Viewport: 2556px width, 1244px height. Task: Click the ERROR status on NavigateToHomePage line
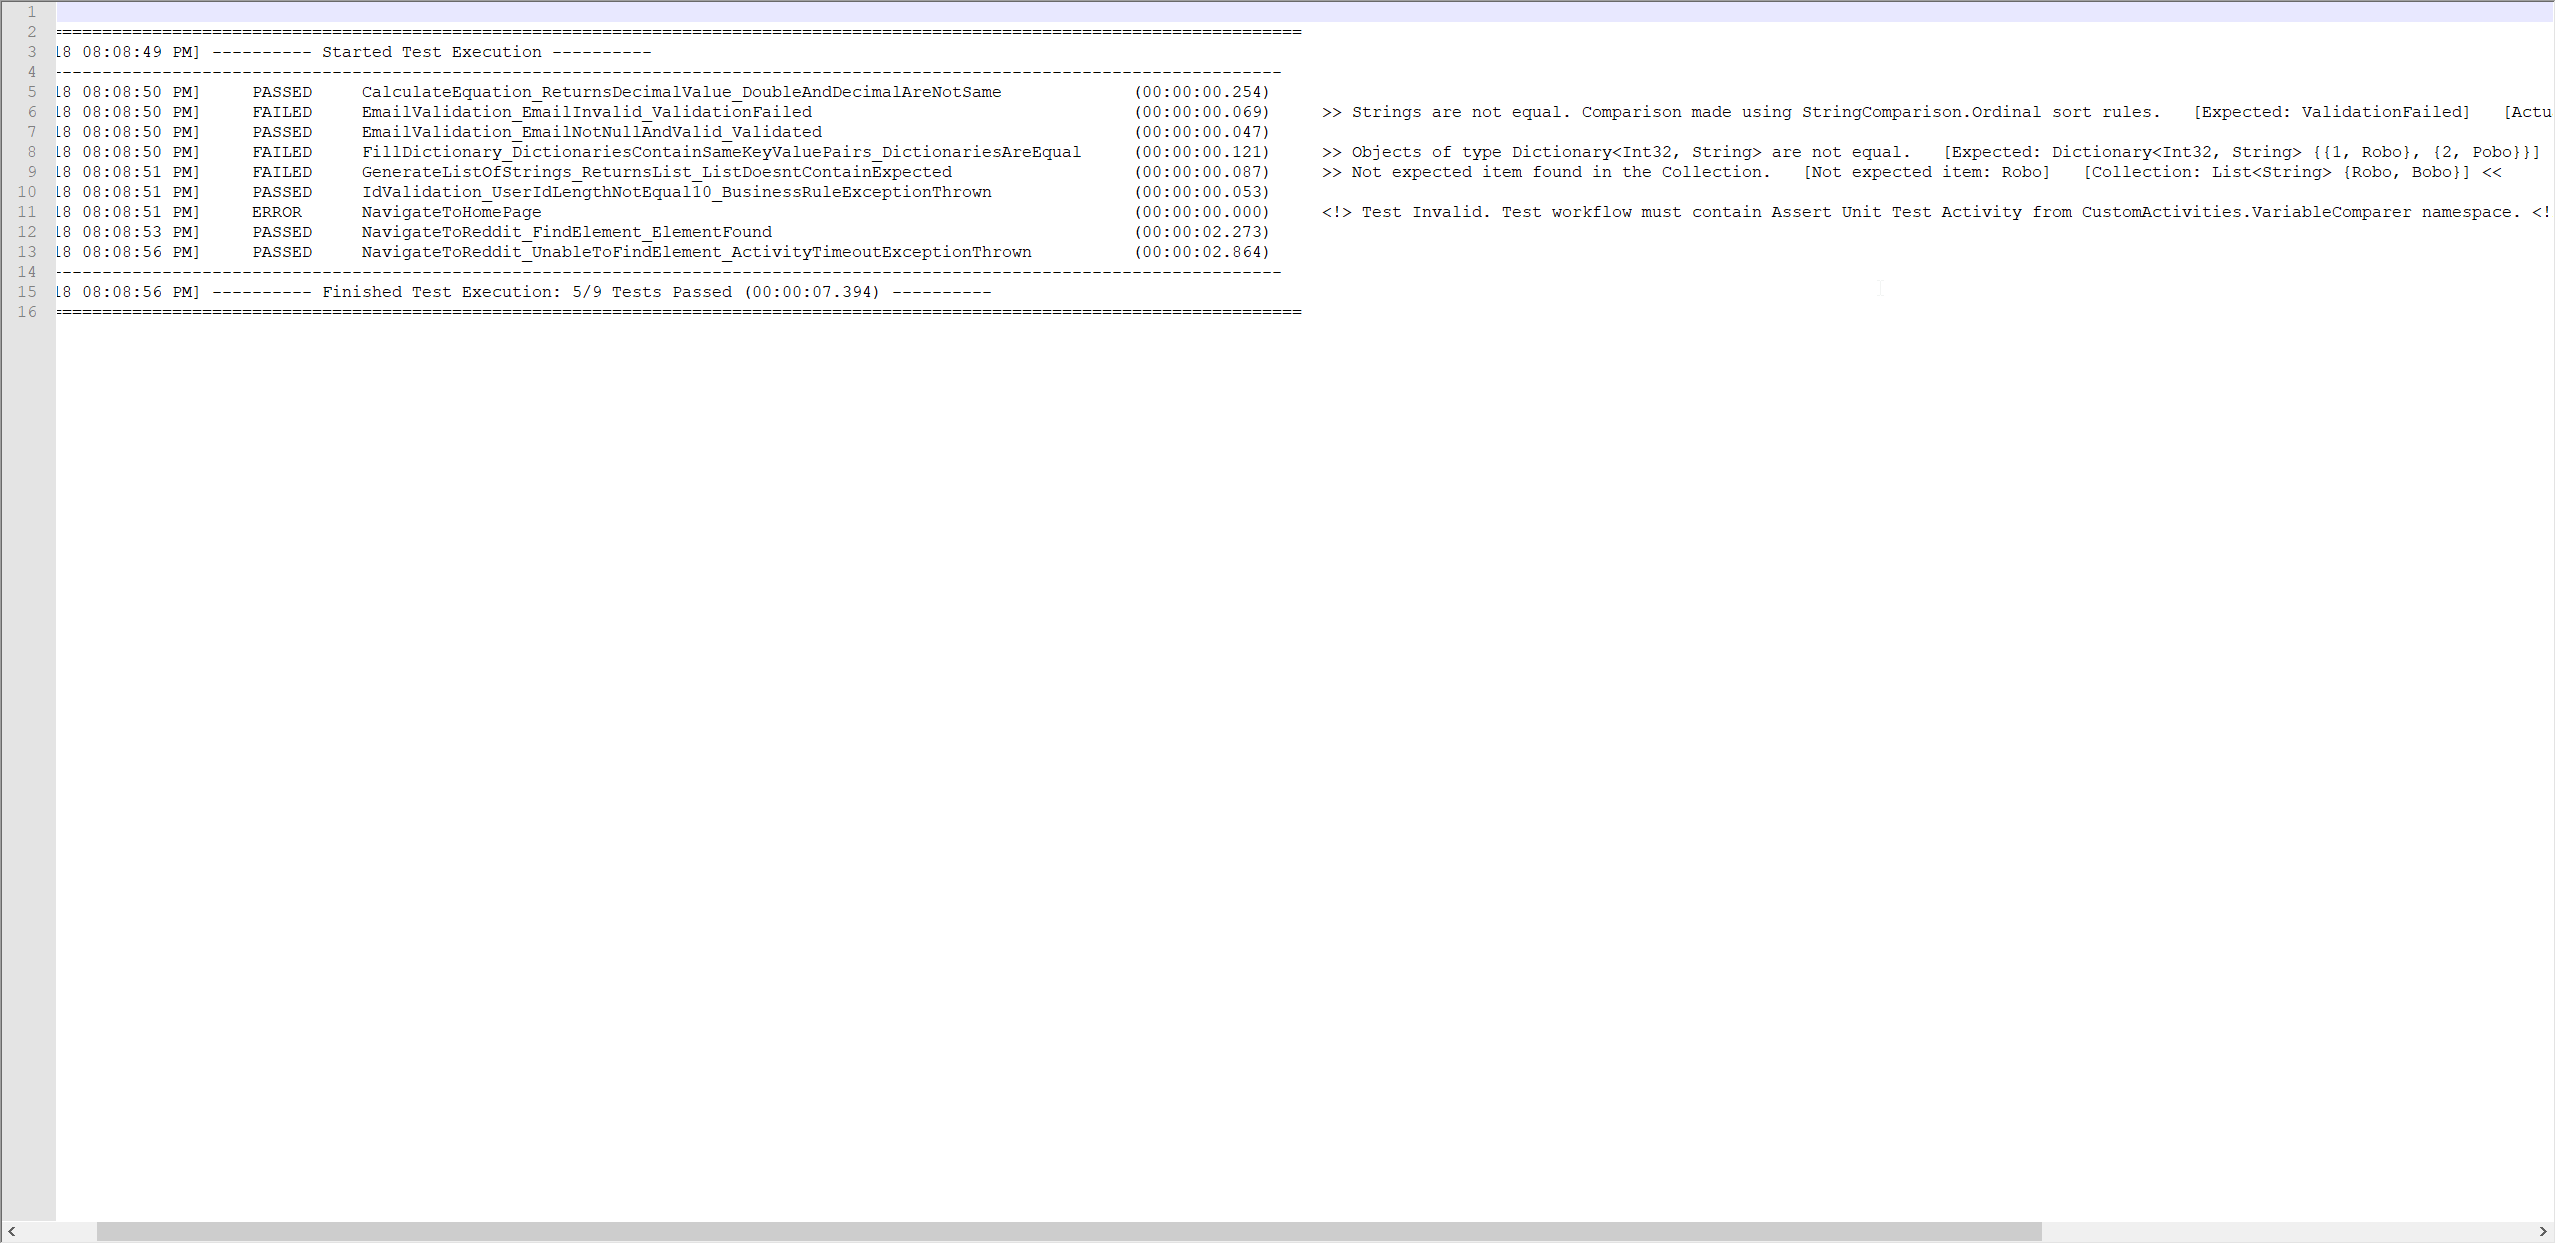click(x=277, y=212)
